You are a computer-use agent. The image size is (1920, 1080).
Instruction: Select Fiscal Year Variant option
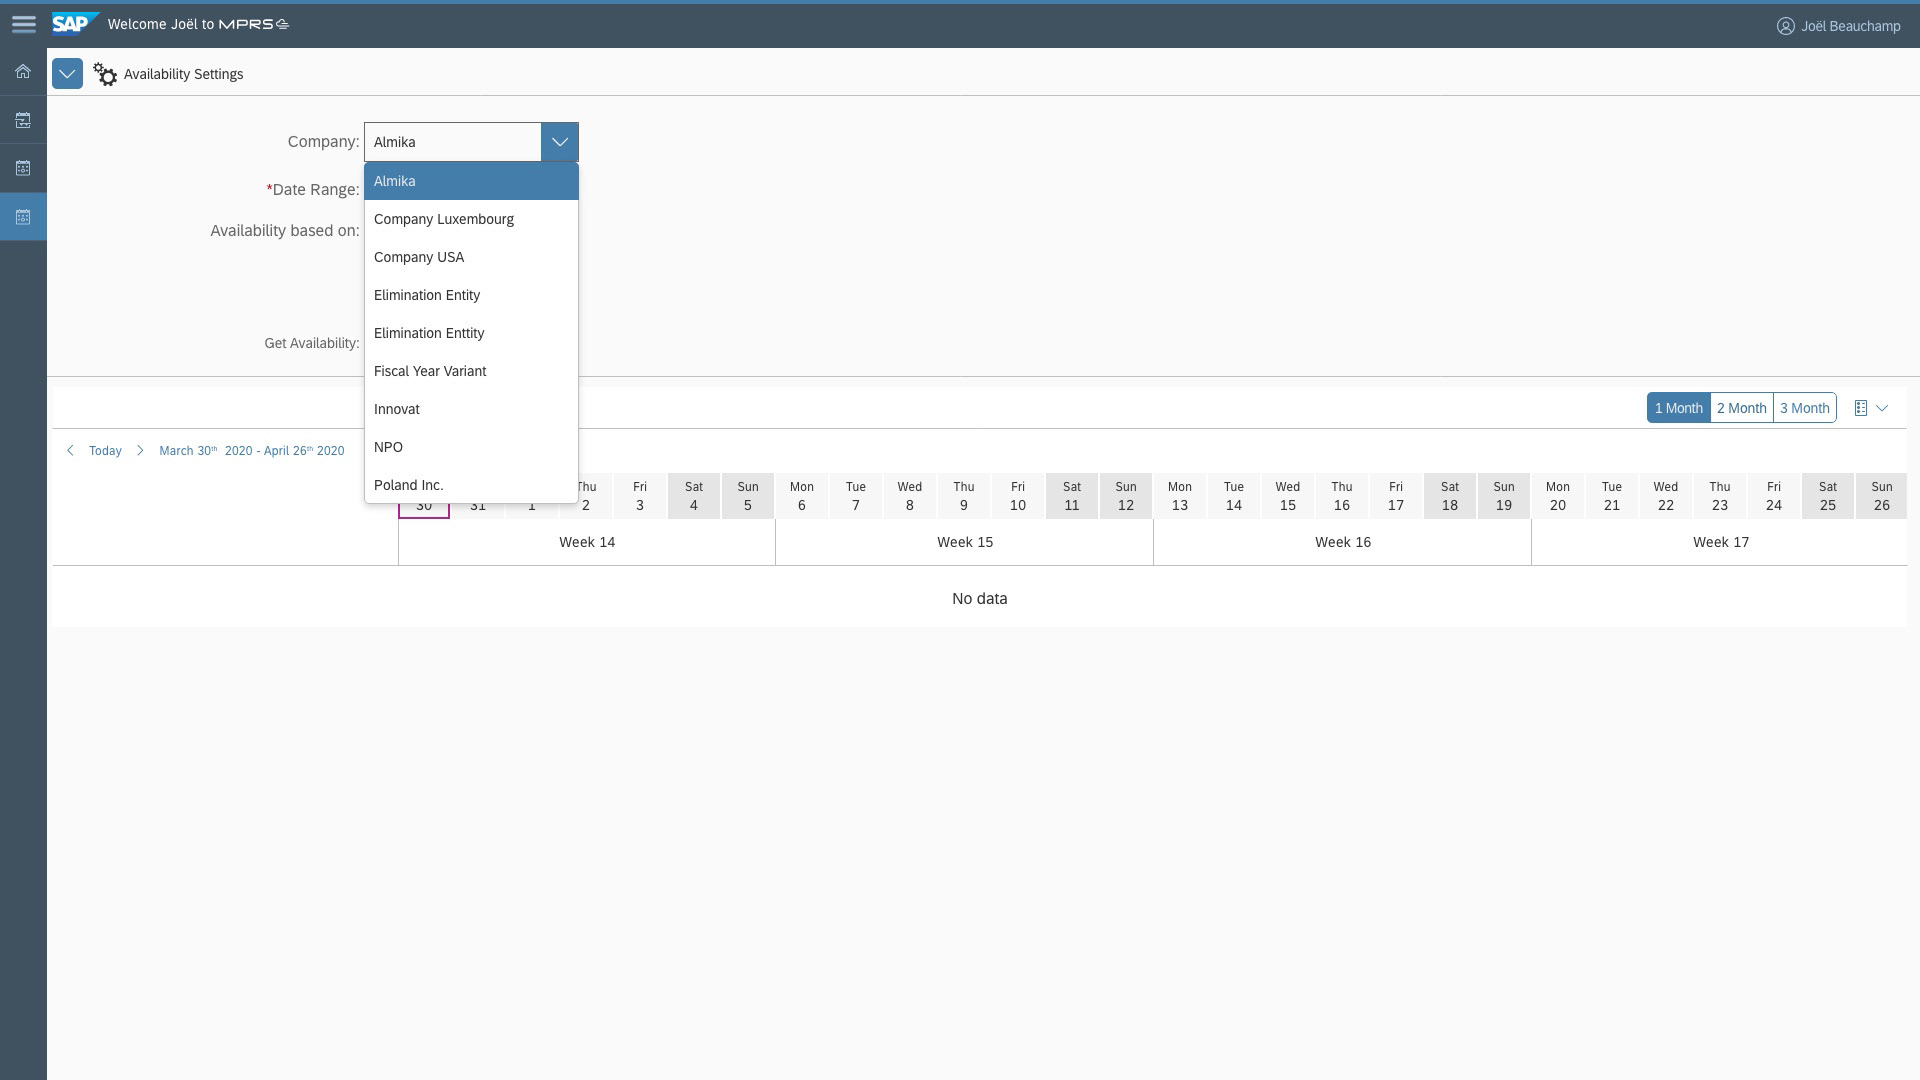(471, 371)
